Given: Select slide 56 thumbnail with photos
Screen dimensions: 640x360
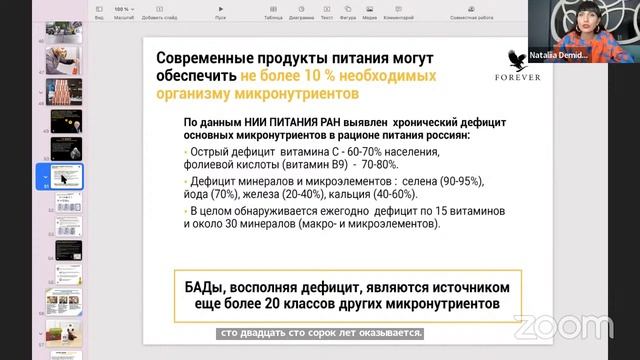Looking at the screenshot, I should click(64, 302).
